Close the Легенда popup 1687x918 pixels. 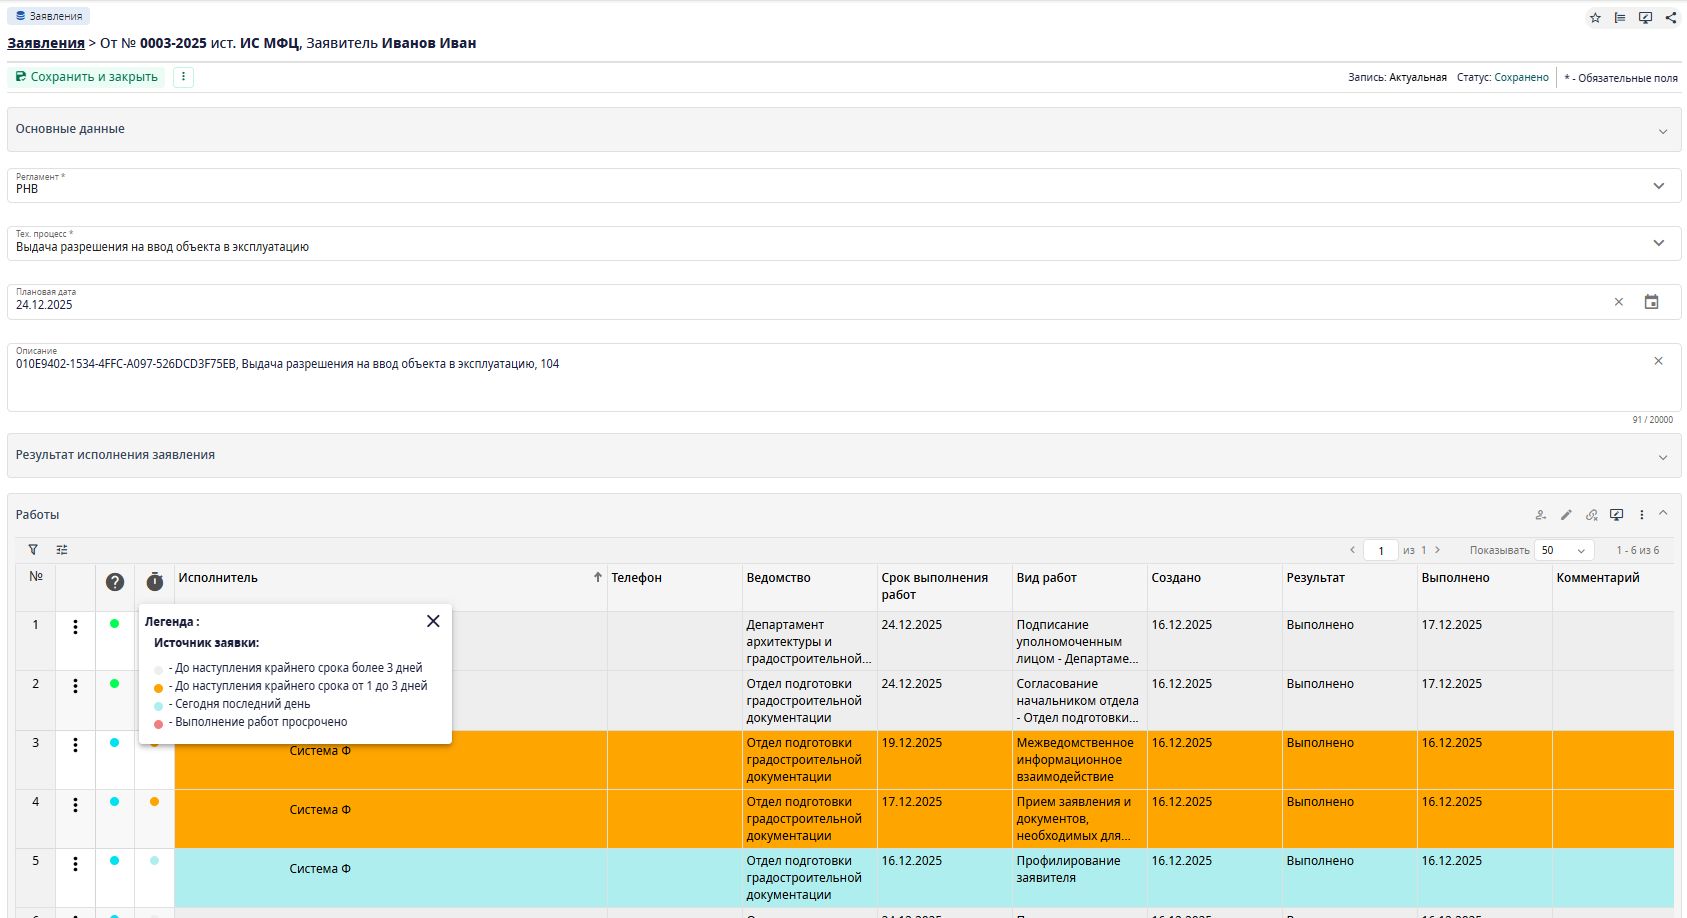pos(433,621)
